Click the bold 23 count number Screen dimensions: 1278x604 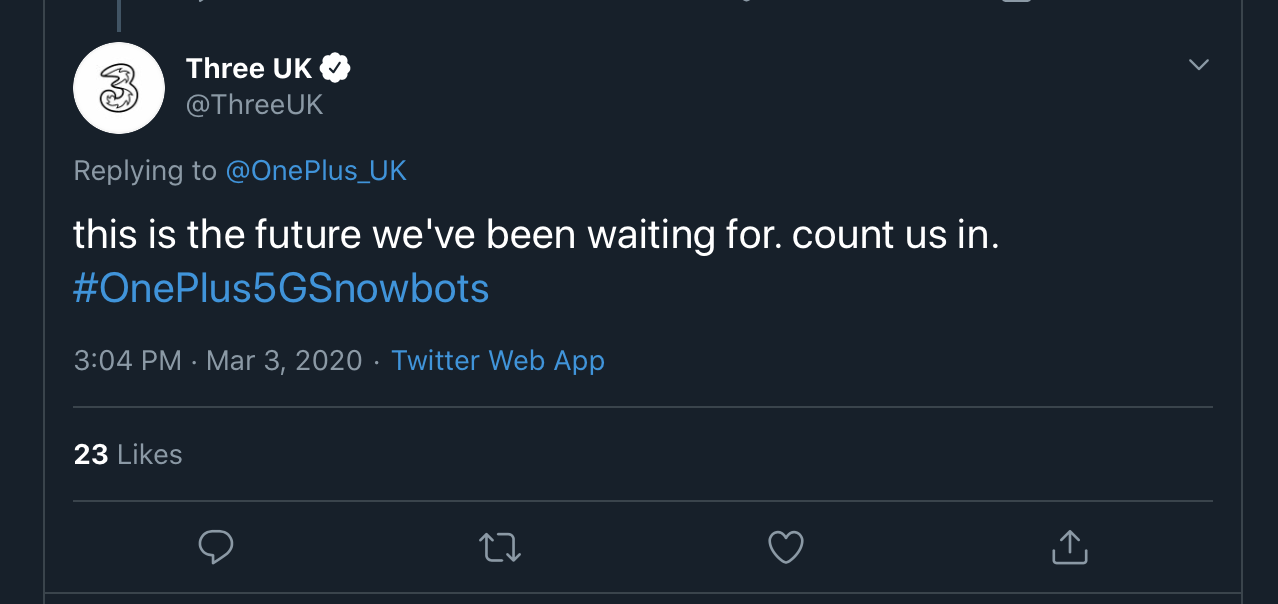91,455
